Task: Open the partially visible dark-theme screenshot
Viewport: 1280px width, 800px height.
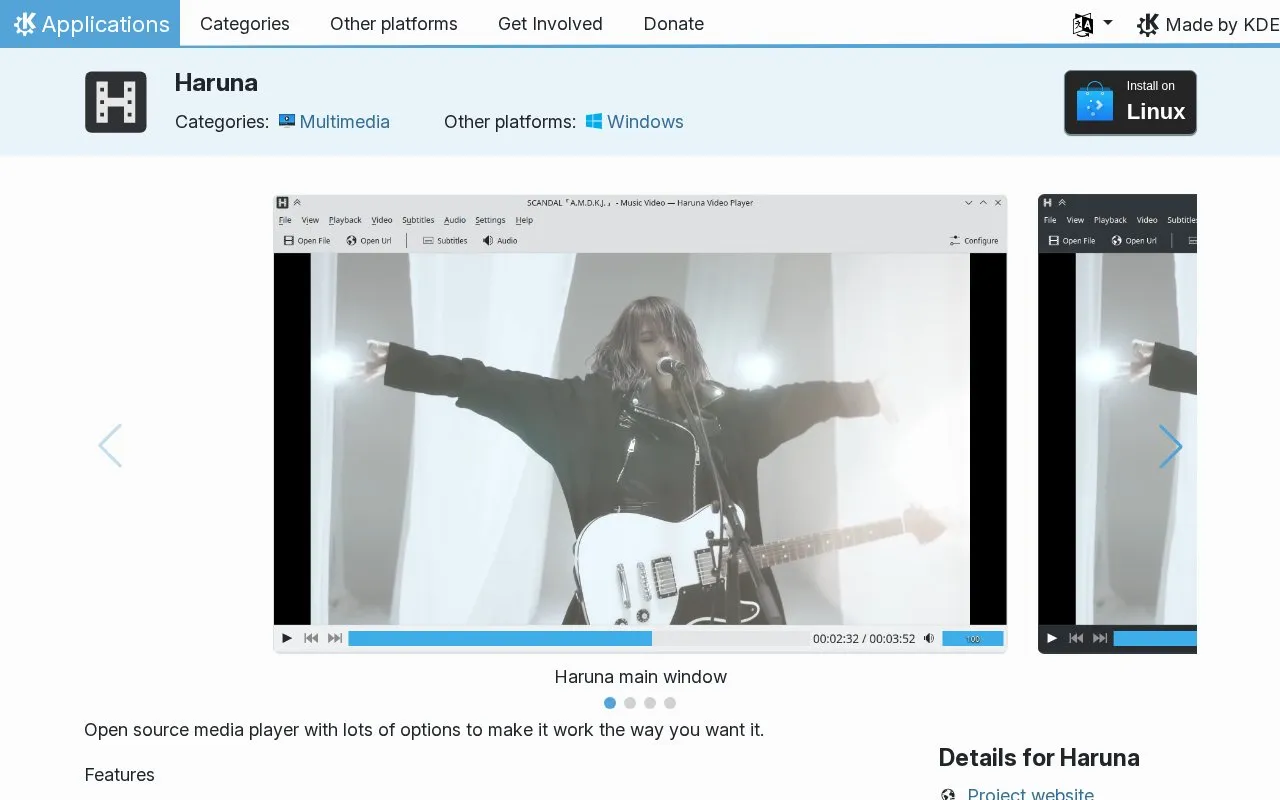Action: tap(1117, 424)
